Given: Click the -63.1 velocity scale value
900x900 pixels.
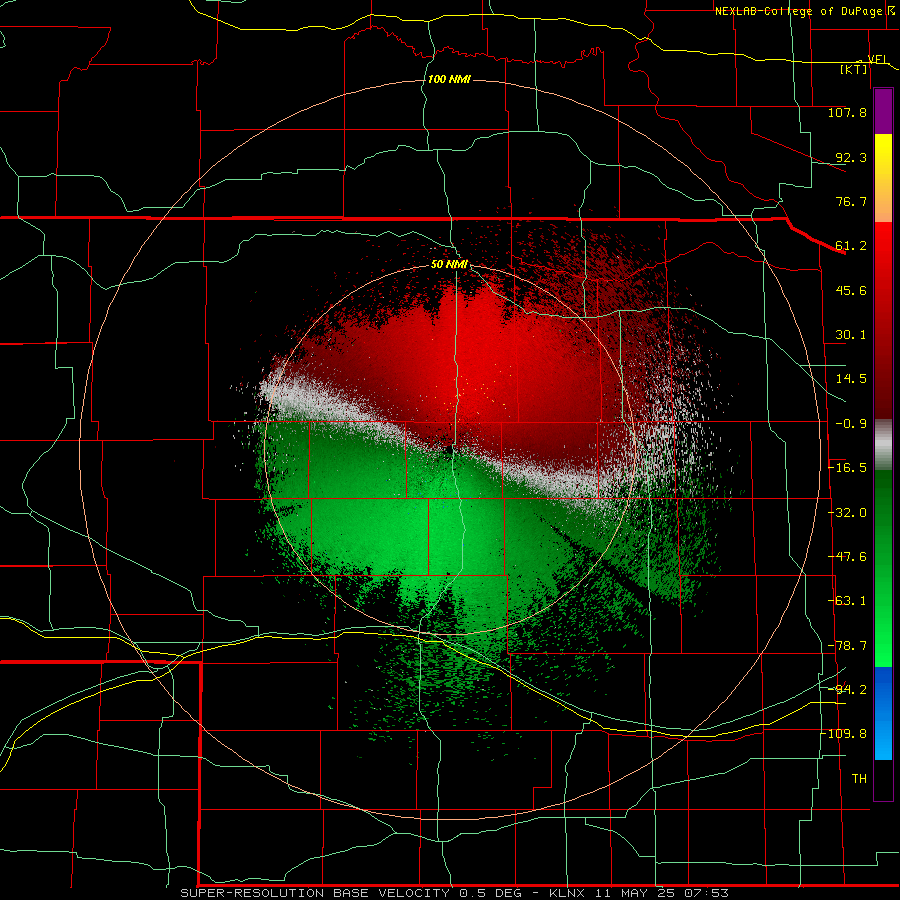Looking at the screenshot, I should 847,601.
